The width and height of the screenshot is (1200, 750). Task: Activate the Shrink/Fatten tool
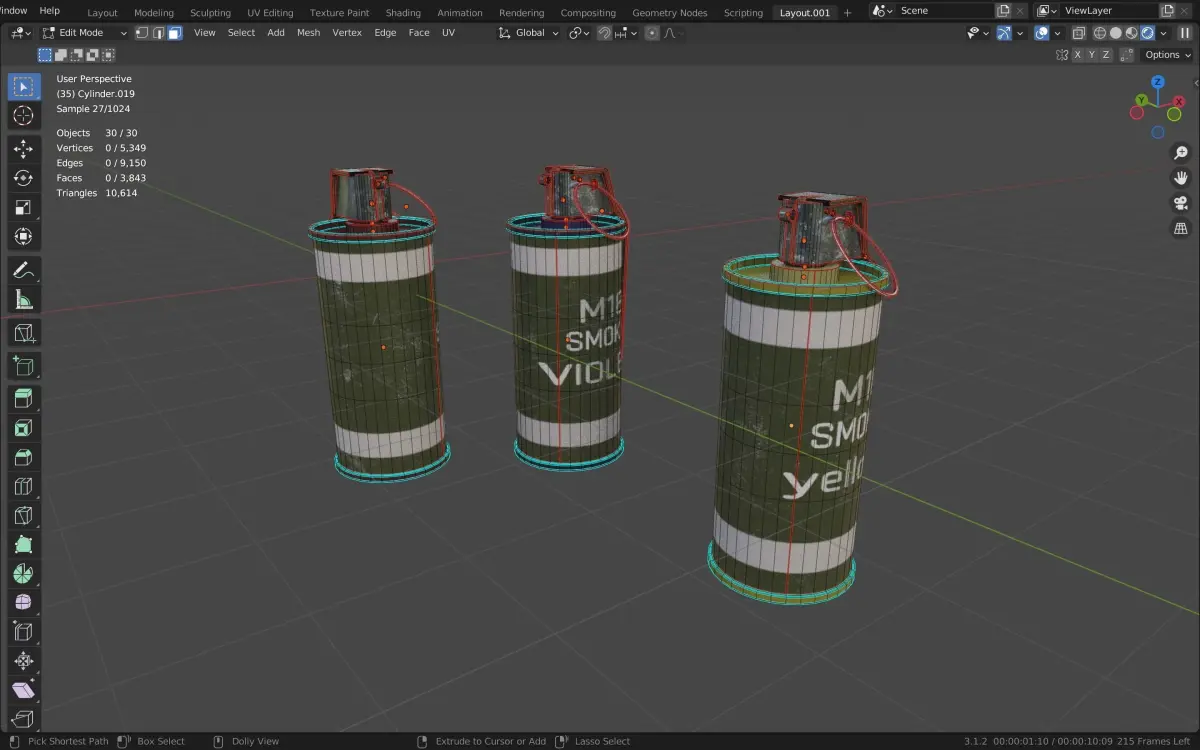click(x=23, y=661)
